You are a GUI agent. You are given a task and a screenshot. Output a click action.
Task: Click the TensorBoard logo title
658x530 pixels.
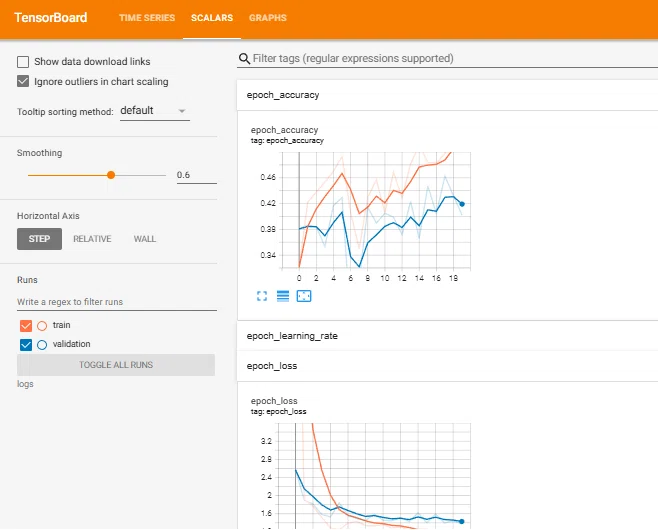[51, 18]
